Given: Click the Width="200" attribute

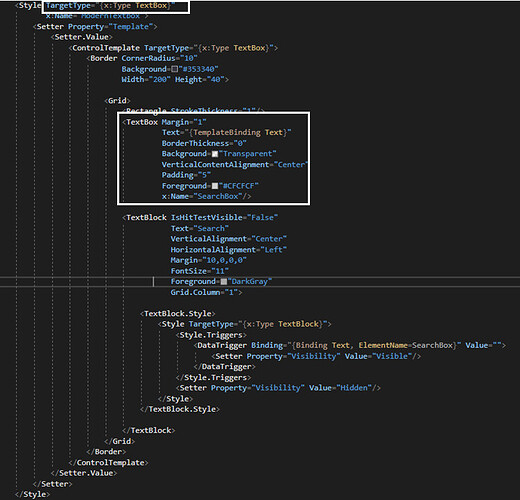Looking at the screenshot, I should 146,80.
